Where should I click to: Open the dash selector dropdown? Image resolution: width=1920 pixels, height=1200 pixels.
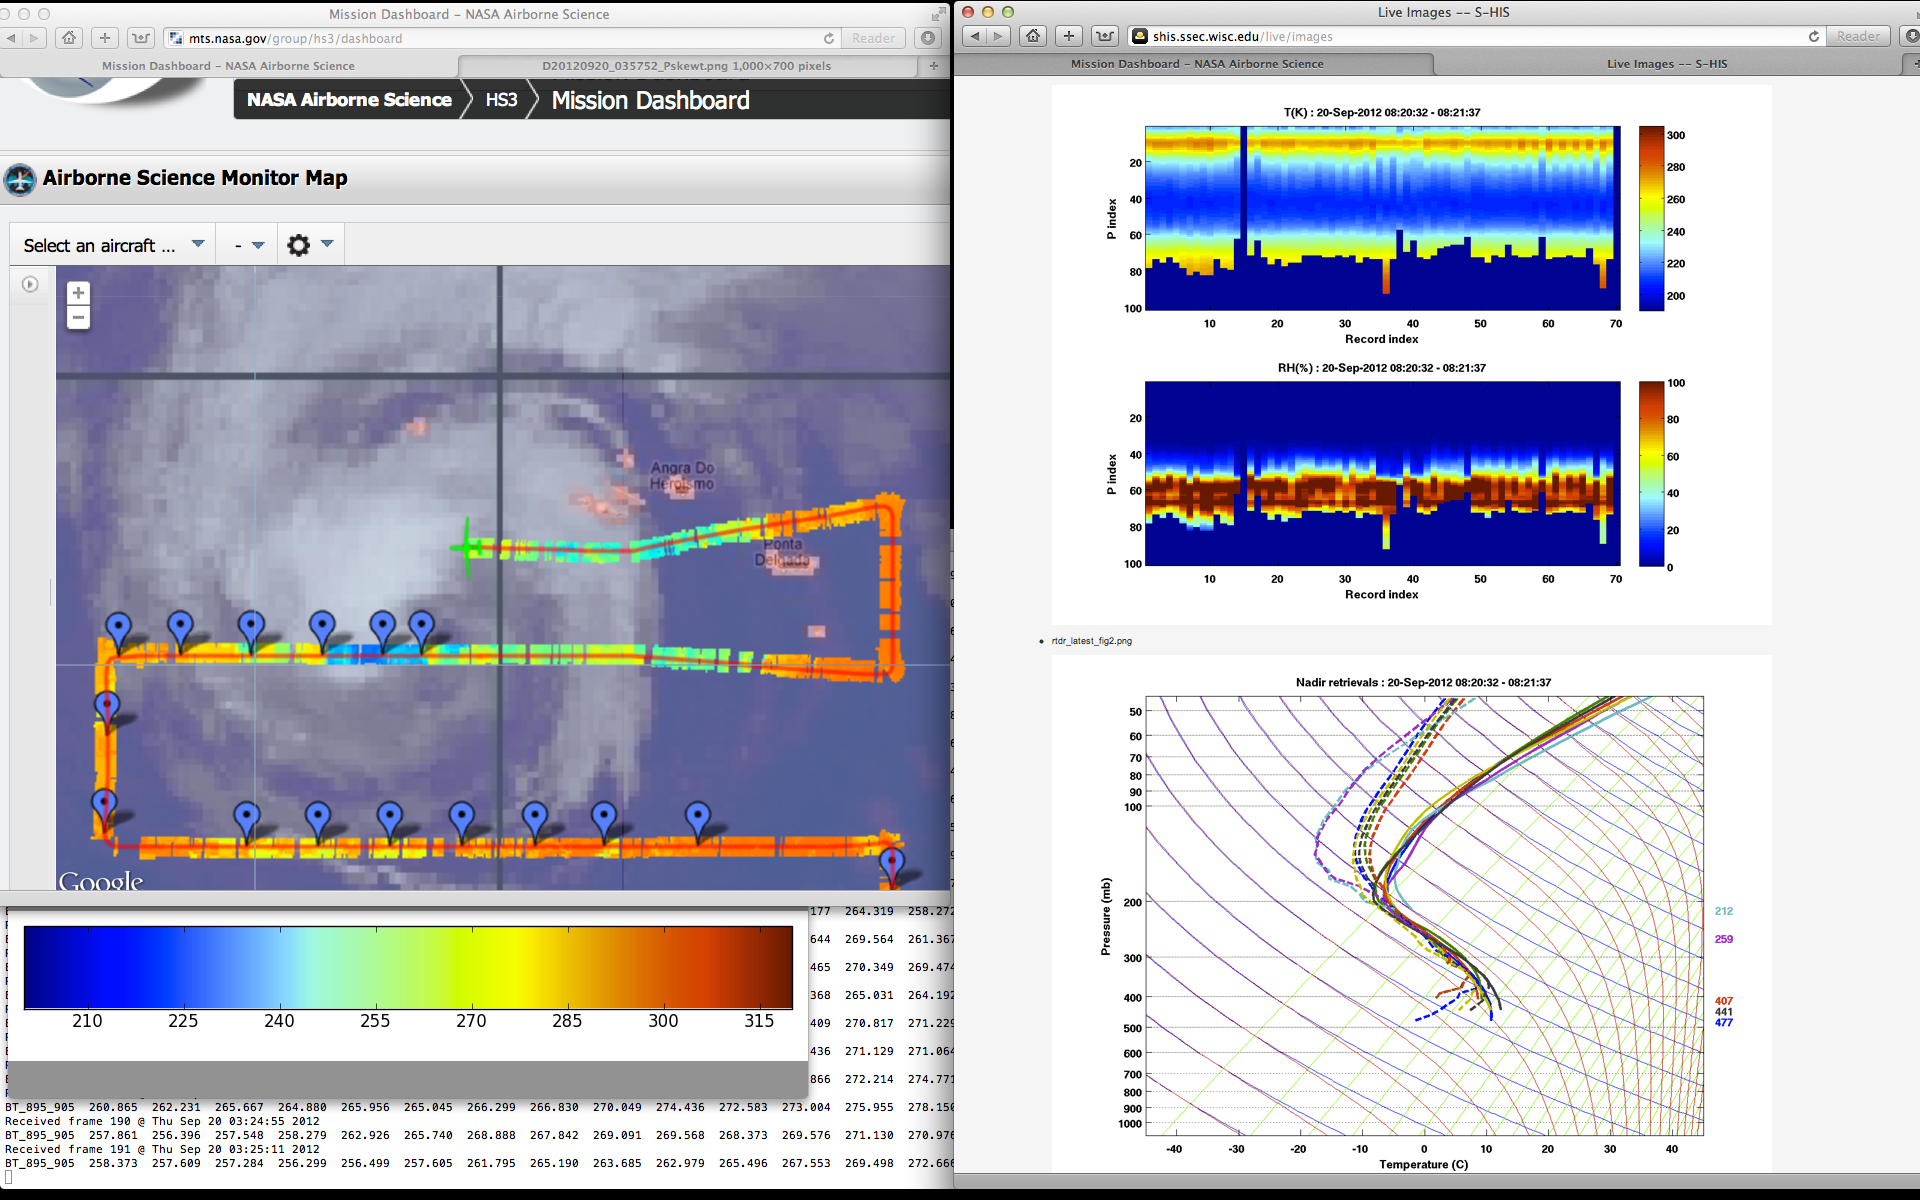pyautogui.click(x=248, y=245)
